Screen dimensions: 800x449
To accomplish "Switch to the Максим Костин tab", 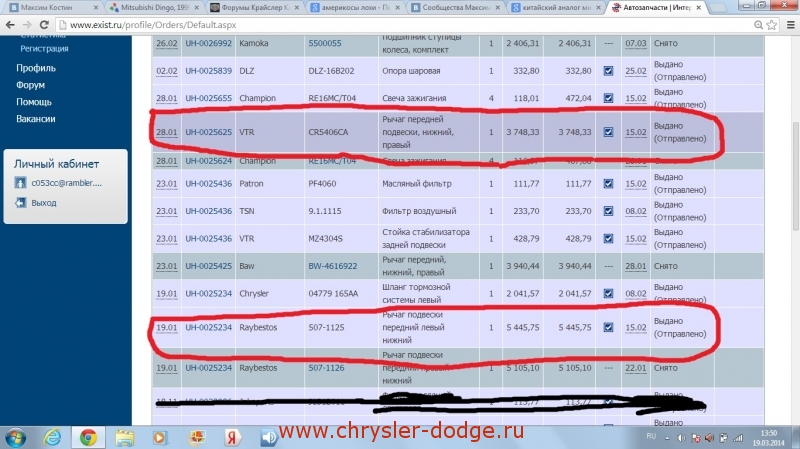I will click(x=52, y=8).
